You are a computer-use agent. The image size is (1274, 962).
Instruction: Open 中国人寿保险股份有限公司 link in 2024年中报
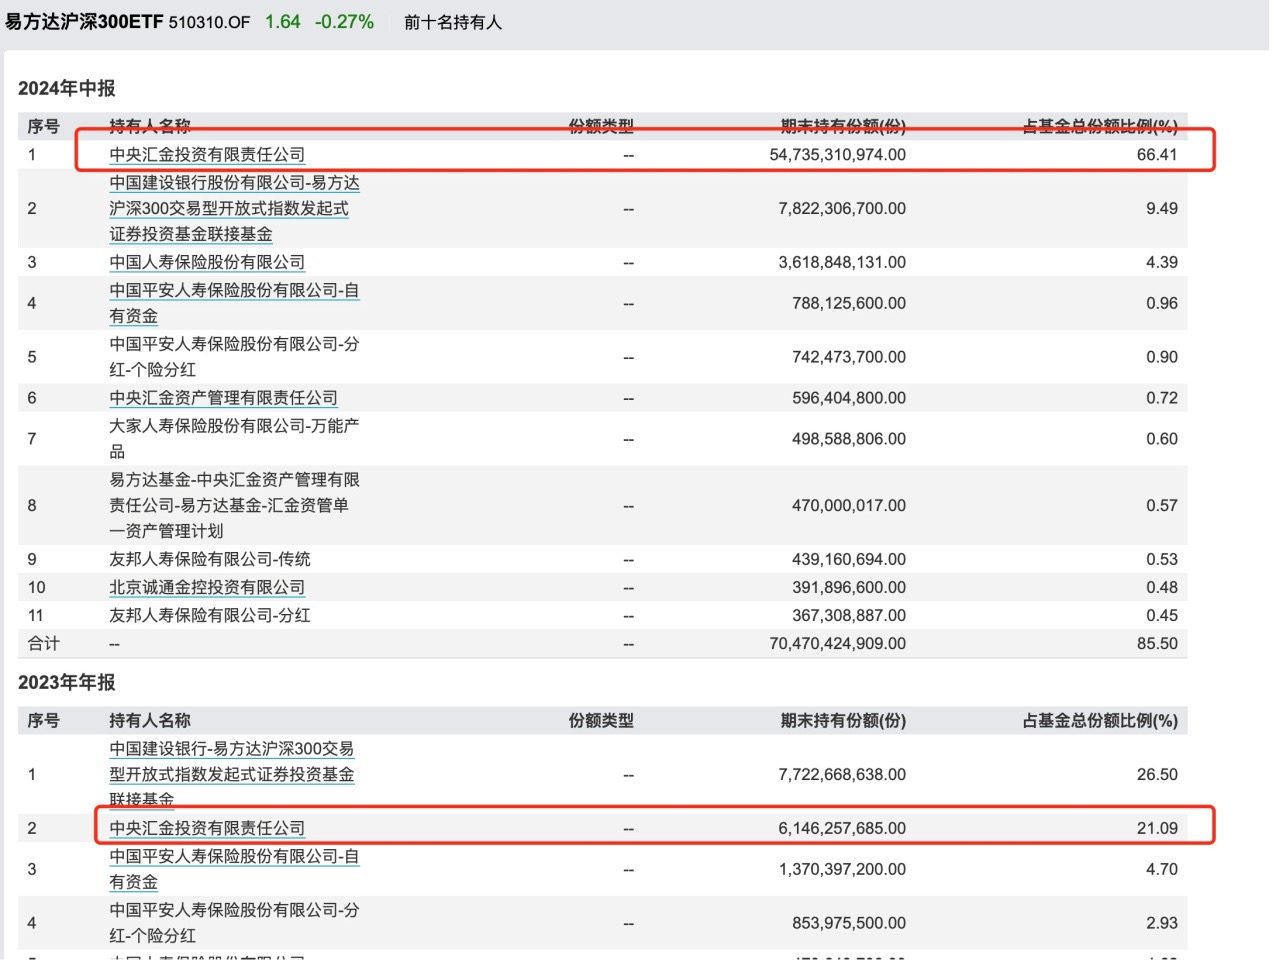[x=207, y=263]
